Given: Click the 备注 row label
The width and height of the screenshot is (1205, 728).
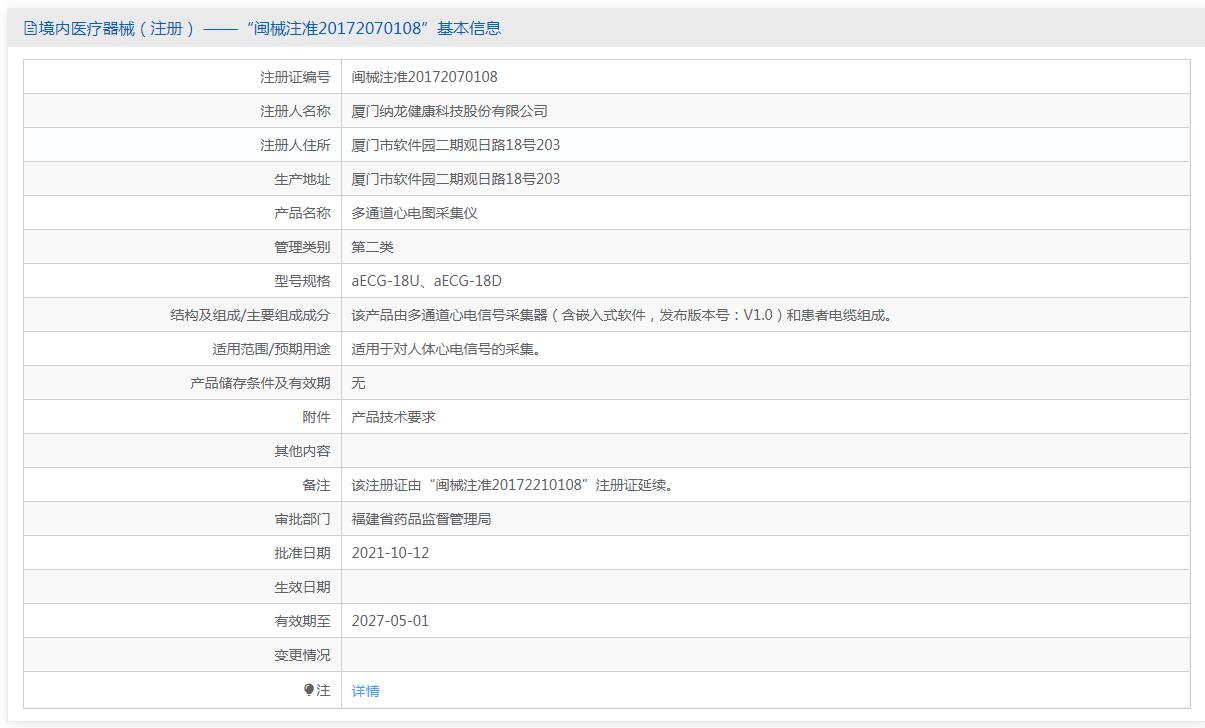Looking at the screenshot, I should 316,485.
